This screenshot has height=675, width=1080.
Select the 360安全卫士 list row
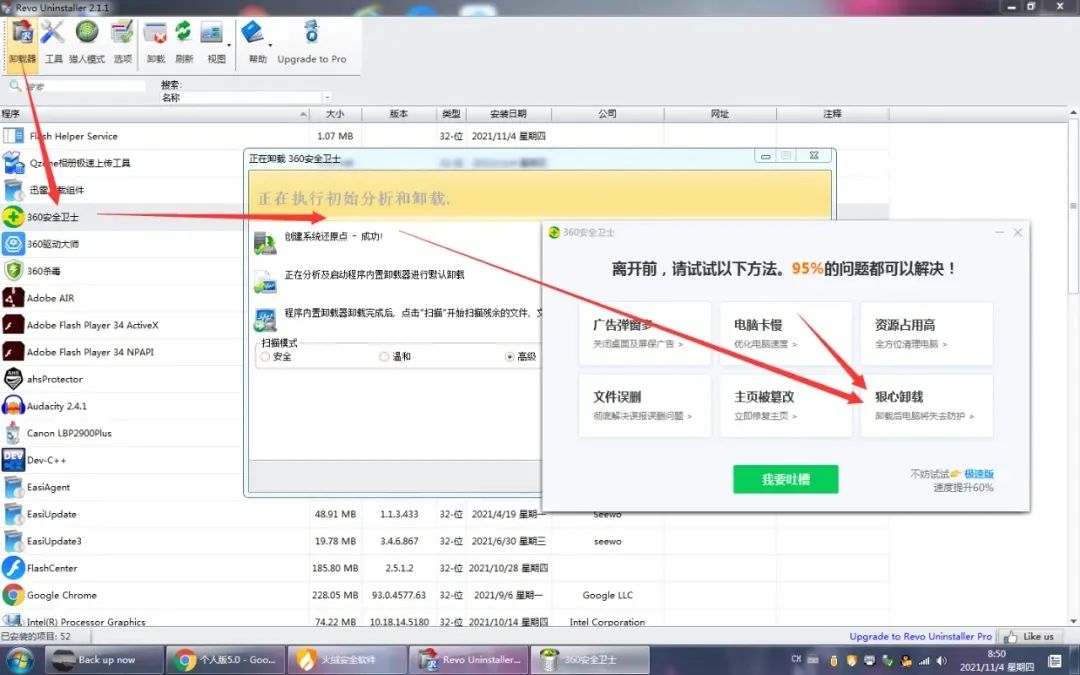point(121,217)
